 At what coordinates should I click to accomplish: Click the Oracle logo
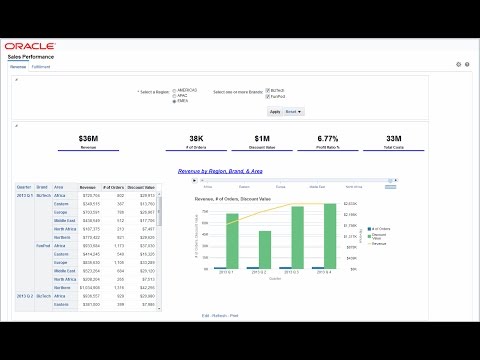point(30,46)
